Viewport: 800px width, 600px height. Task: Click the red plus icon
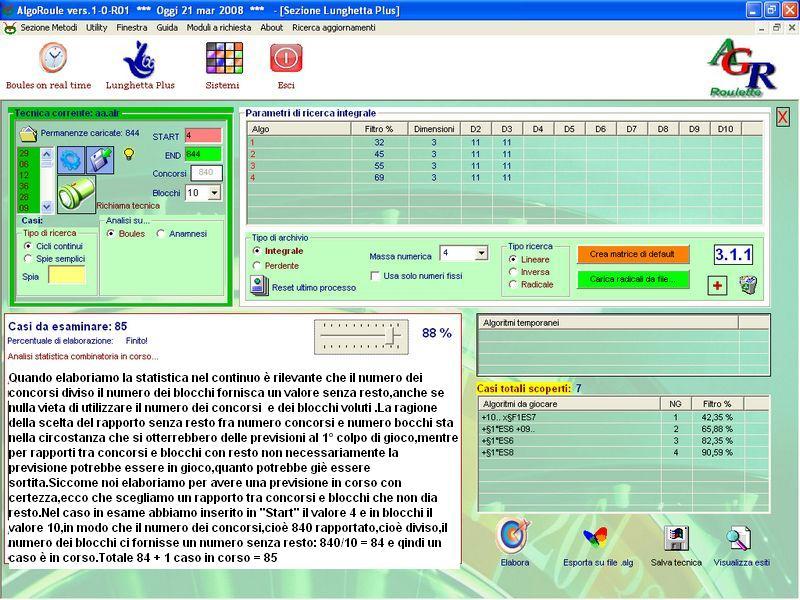click(x=717, y=285)
